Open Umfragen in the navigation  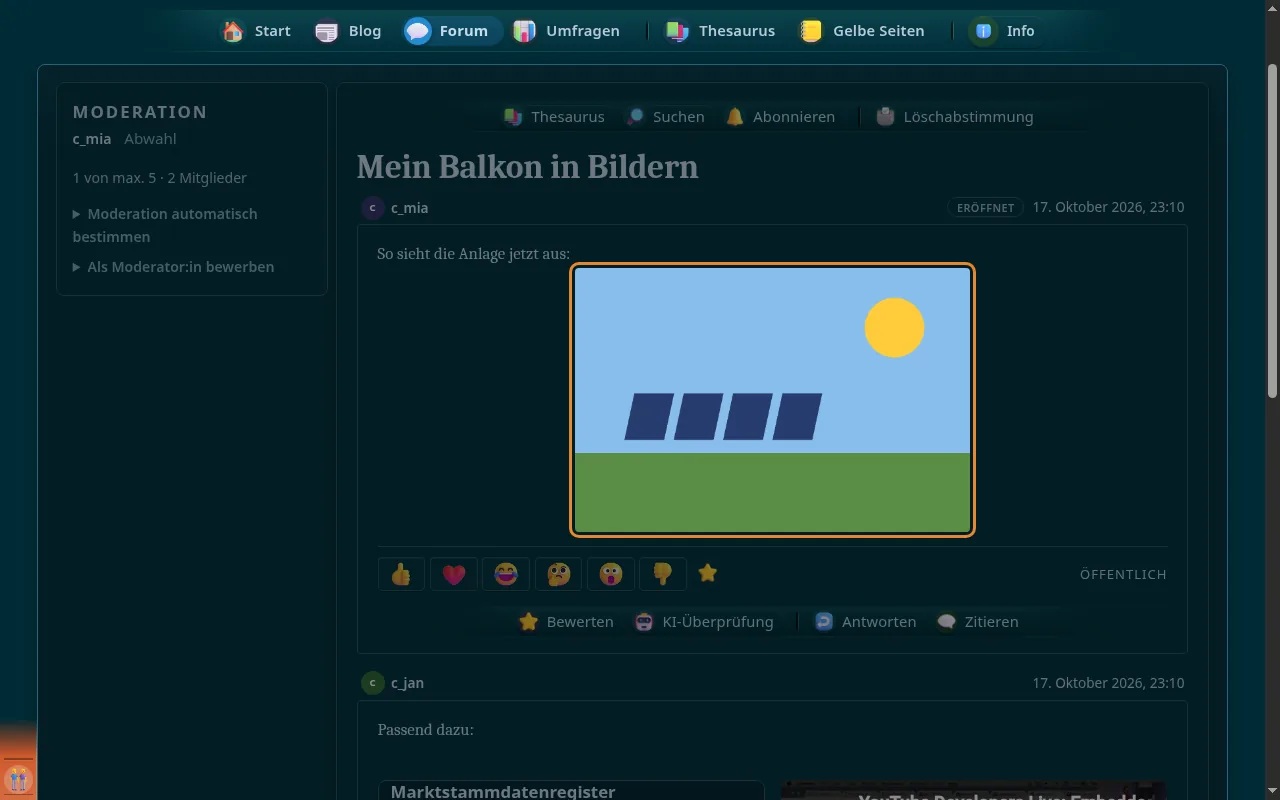point(566,31)
